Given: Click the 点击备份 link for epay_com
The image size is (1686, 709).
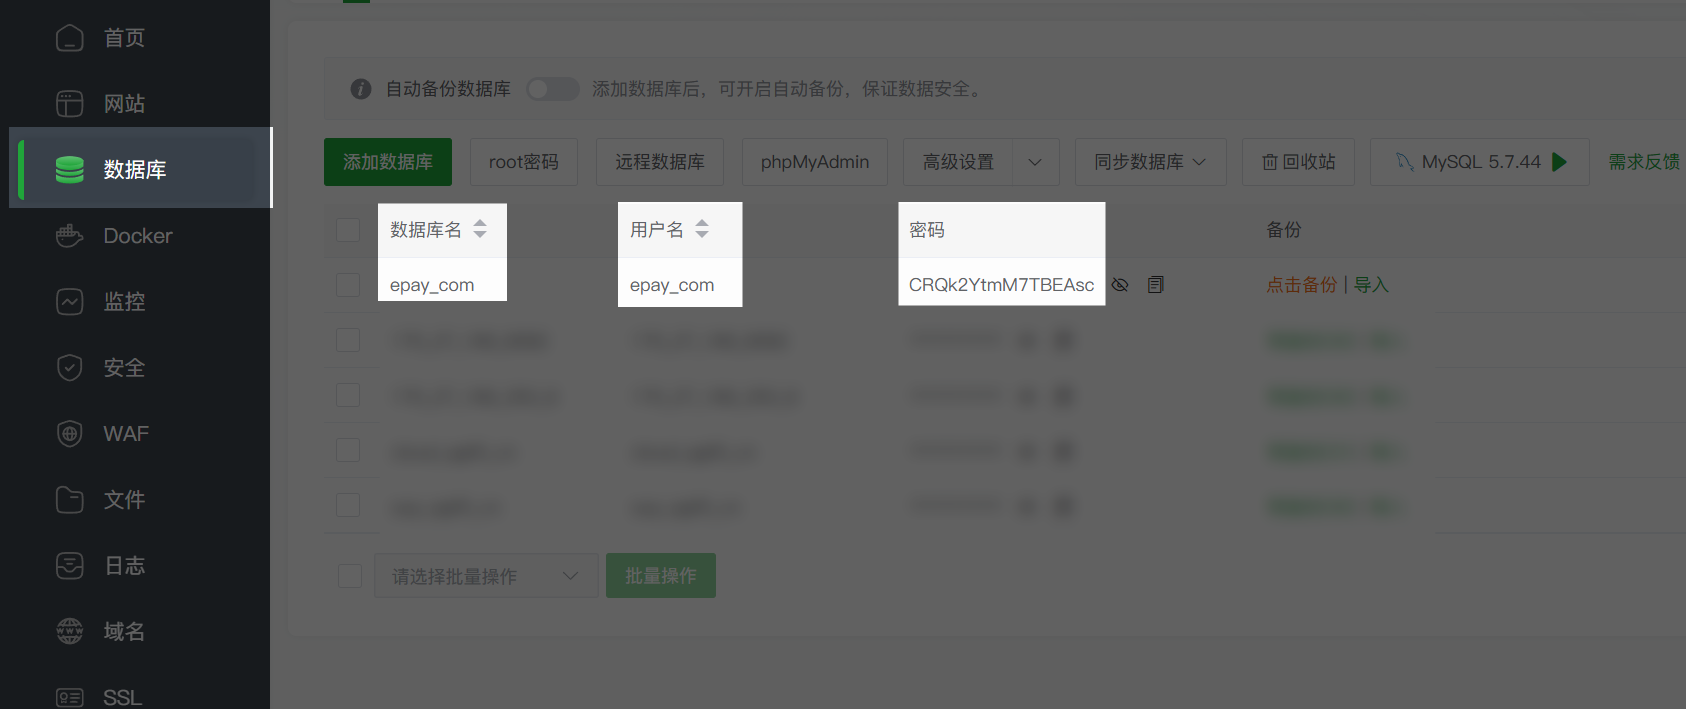Looking at the screenshot, I should click(1301, 285).
